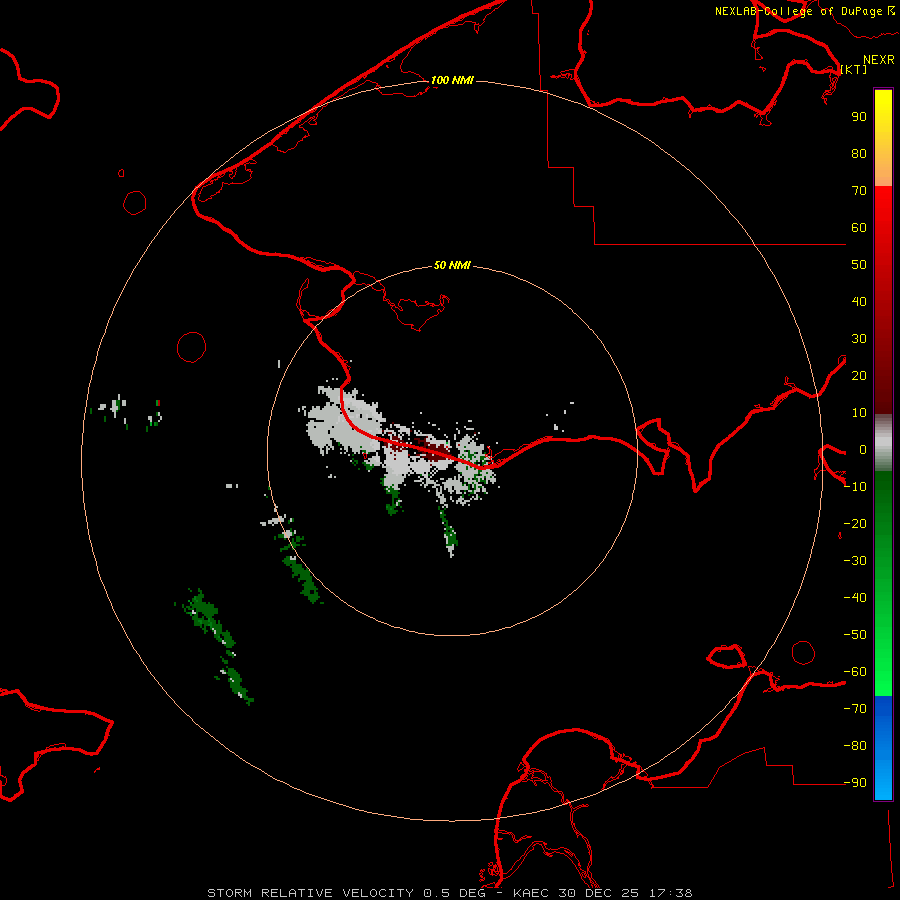Click the [KT] units label above color scale
This screenshot has height=900, width=900.
point(853,69)
